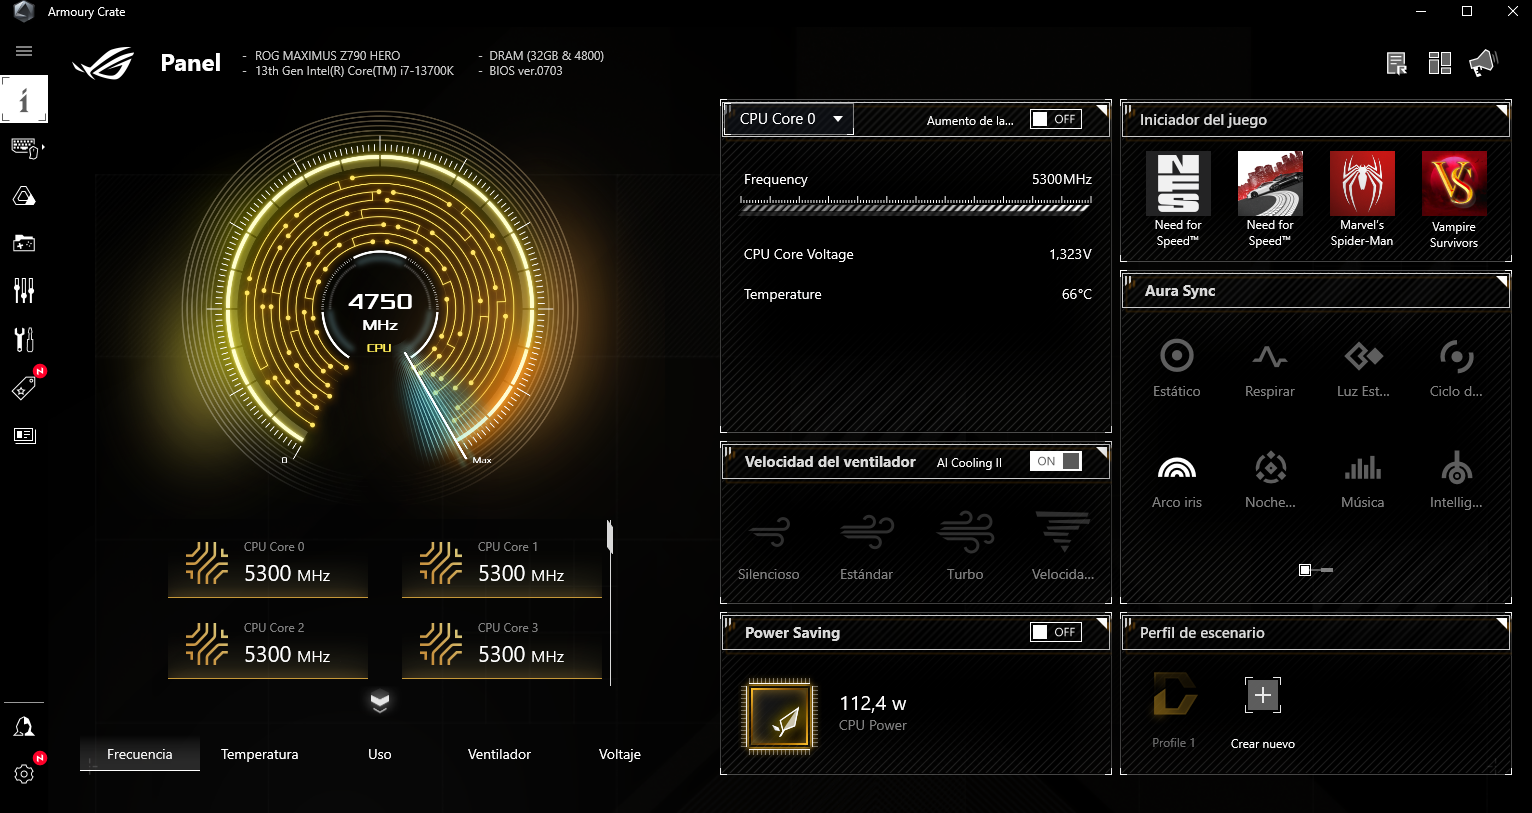
Task: Select Estático Aura Sync effect
Action: pyautogui.click(x=1177, y=368)
